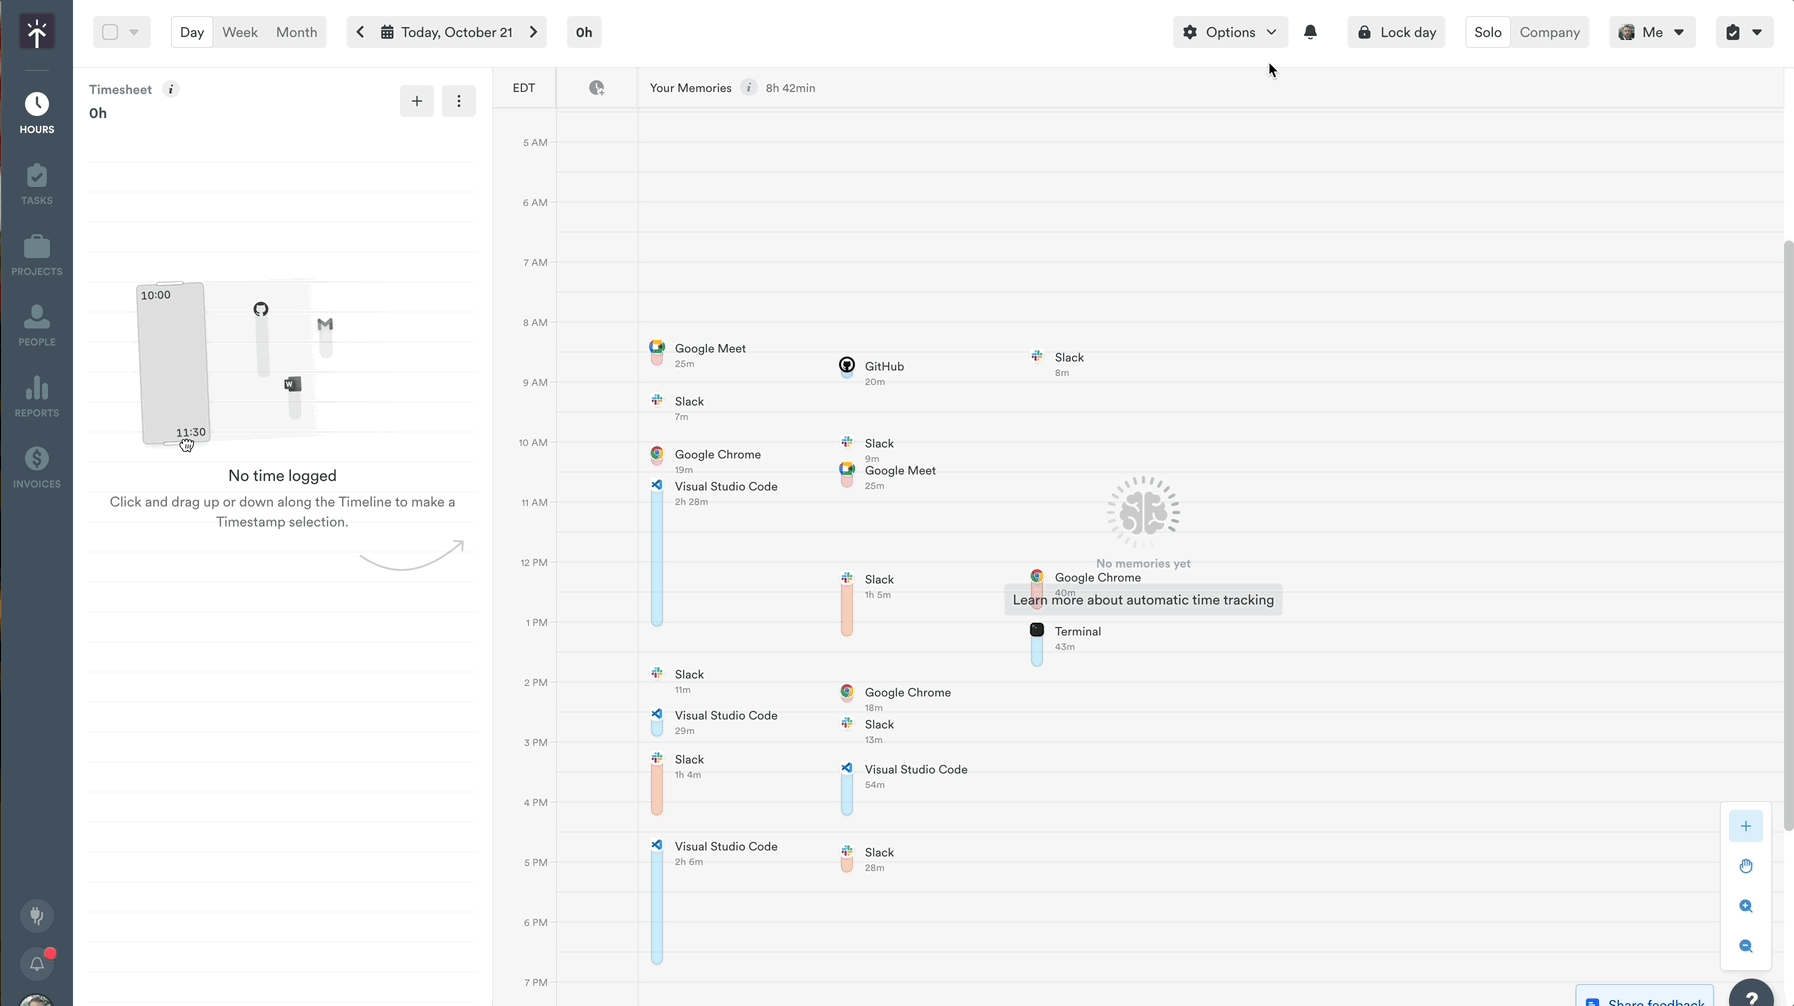
Task: Open the Options dropdown
Action: (1229, 32)
